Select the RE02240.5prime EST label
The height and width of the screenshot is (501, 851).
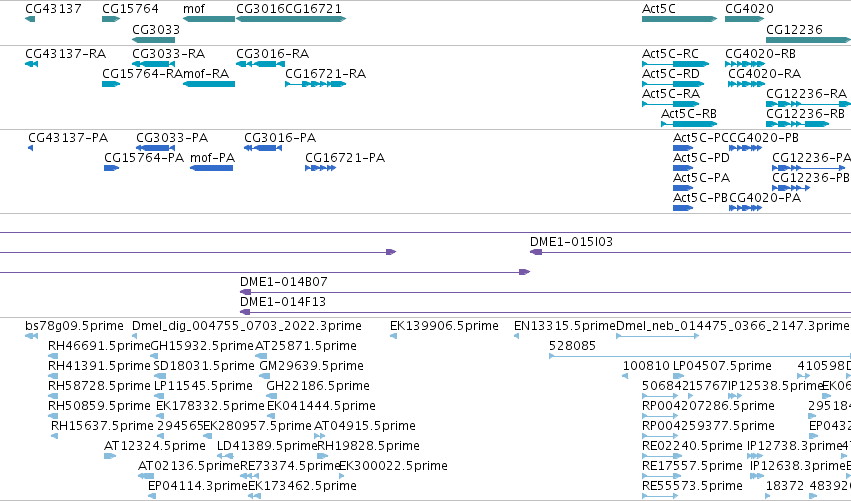(692, 446)
